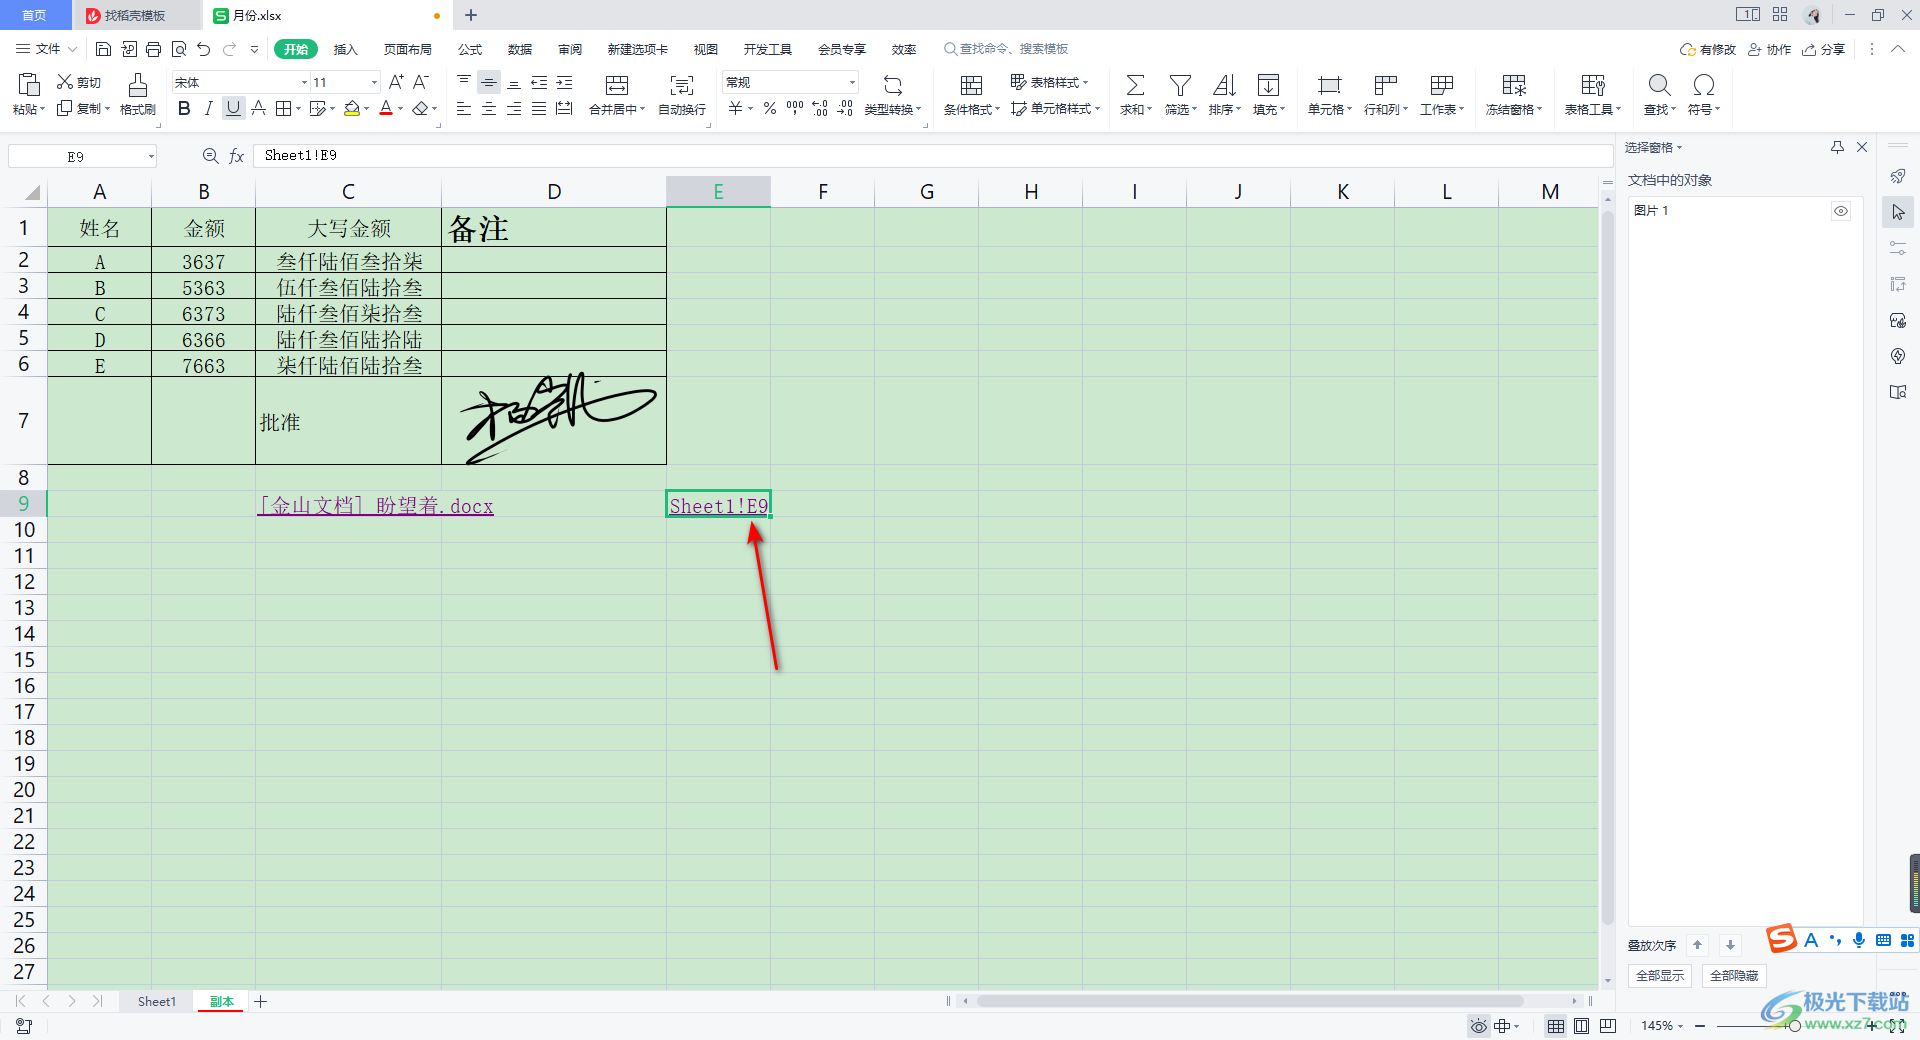Screen dimensions: 1920x1040
Task: Move object down in stacking order
Action: (1730, 945)
